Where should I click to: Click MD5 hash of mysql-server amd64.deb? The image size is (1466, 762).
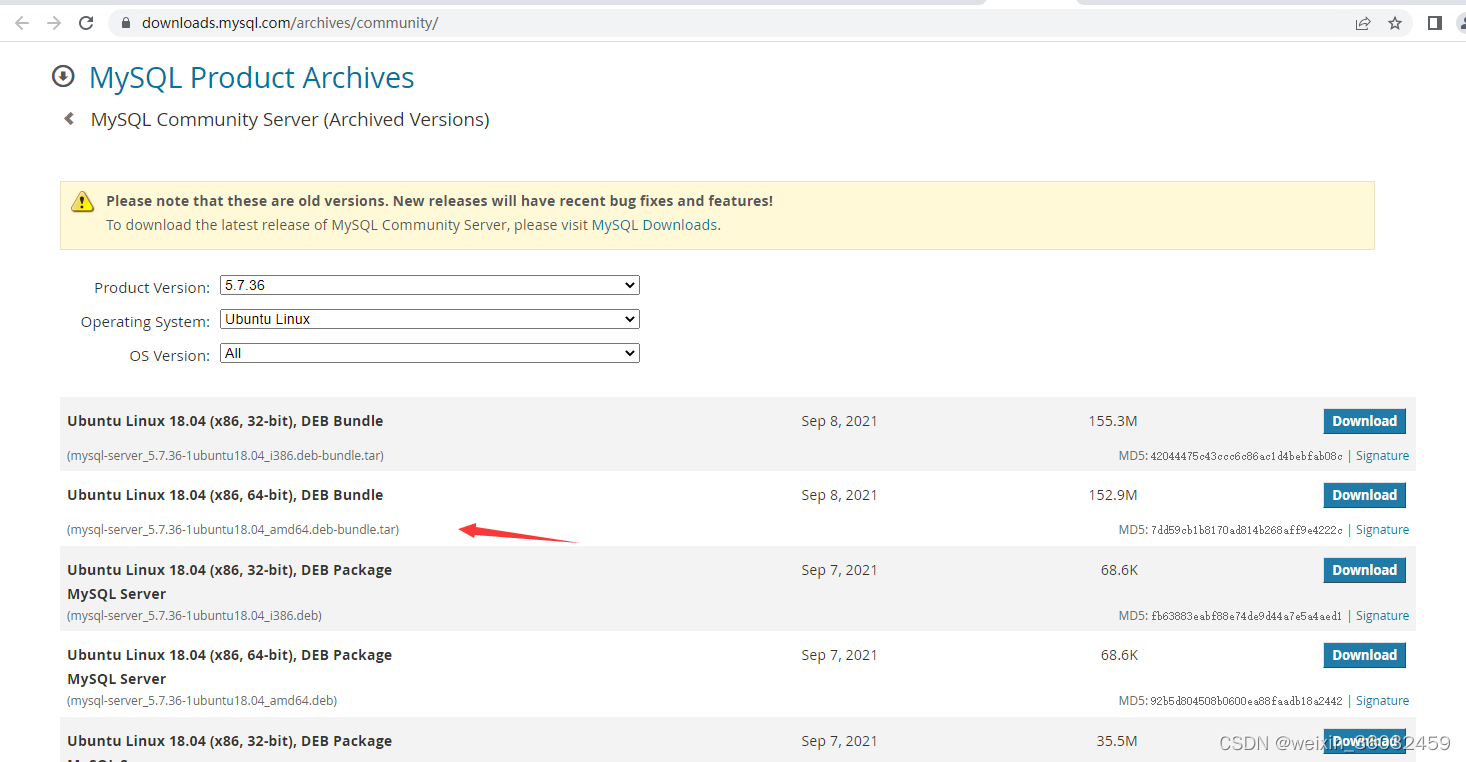pyautogui.click(x=1246, y=701)
